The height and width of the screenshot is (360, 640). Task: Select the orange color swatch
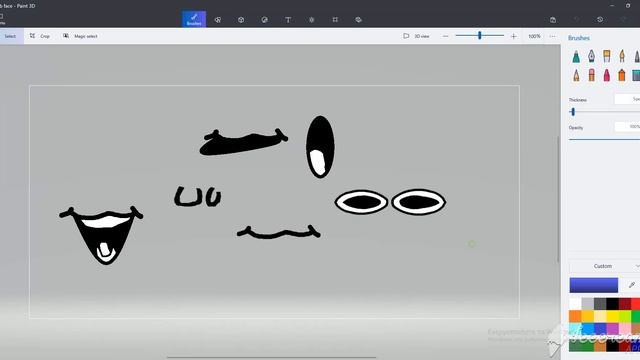(575, 316)
